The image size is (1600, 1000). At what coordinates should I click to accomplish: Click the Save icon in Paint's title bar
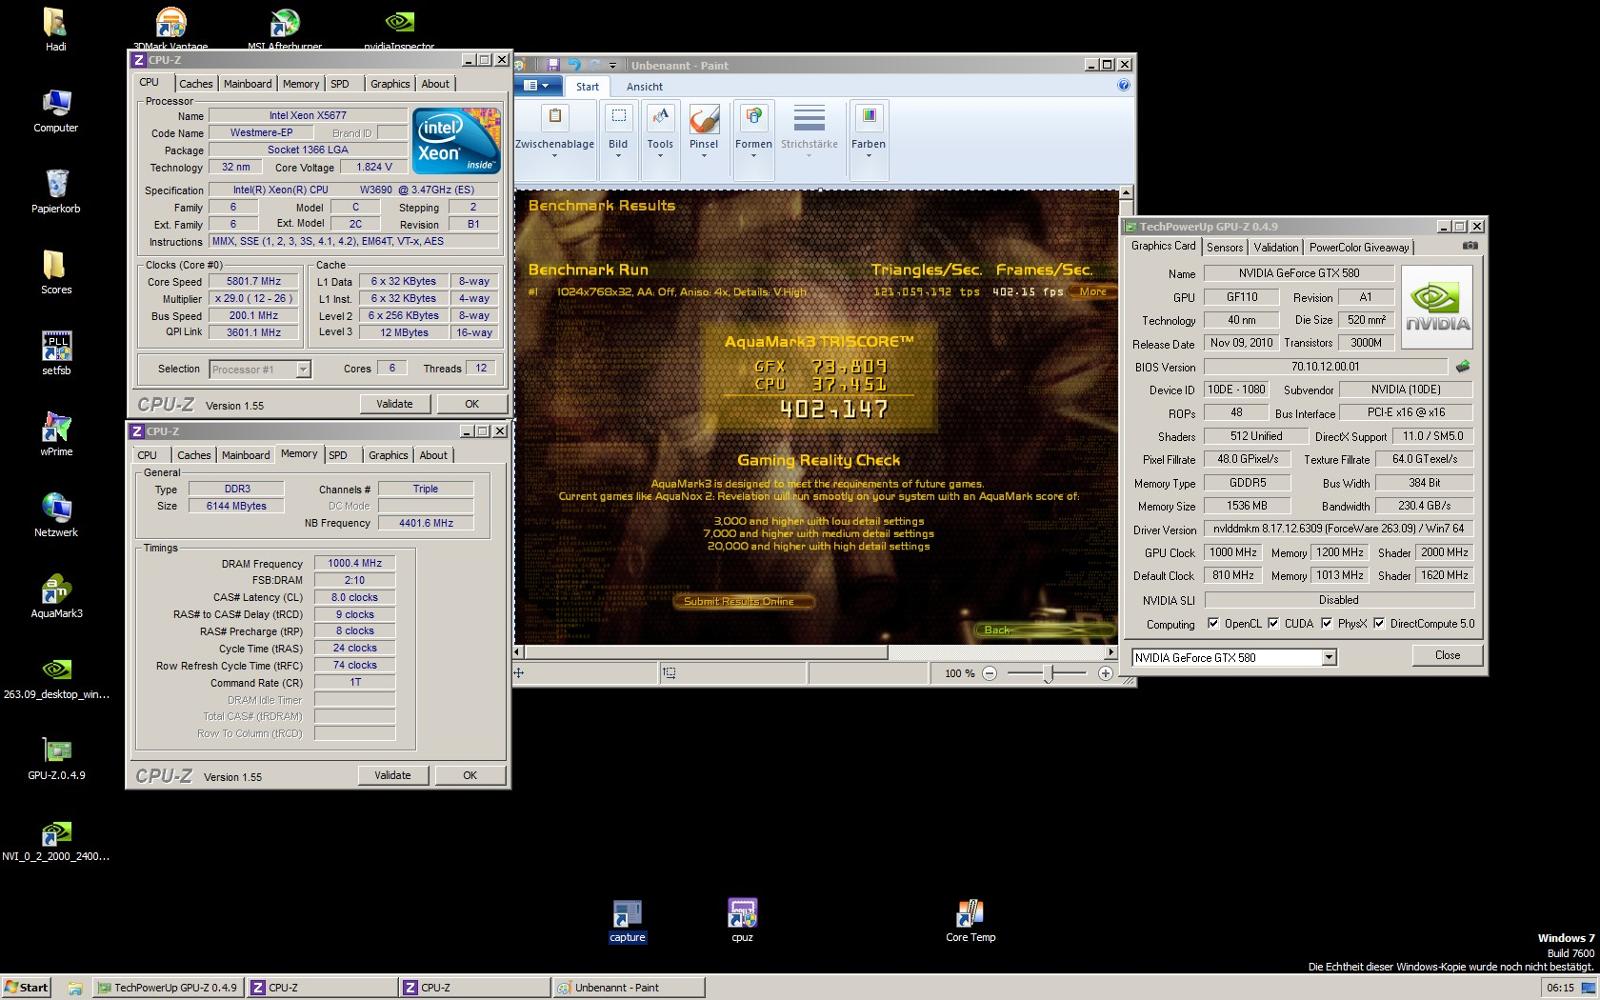553,65
